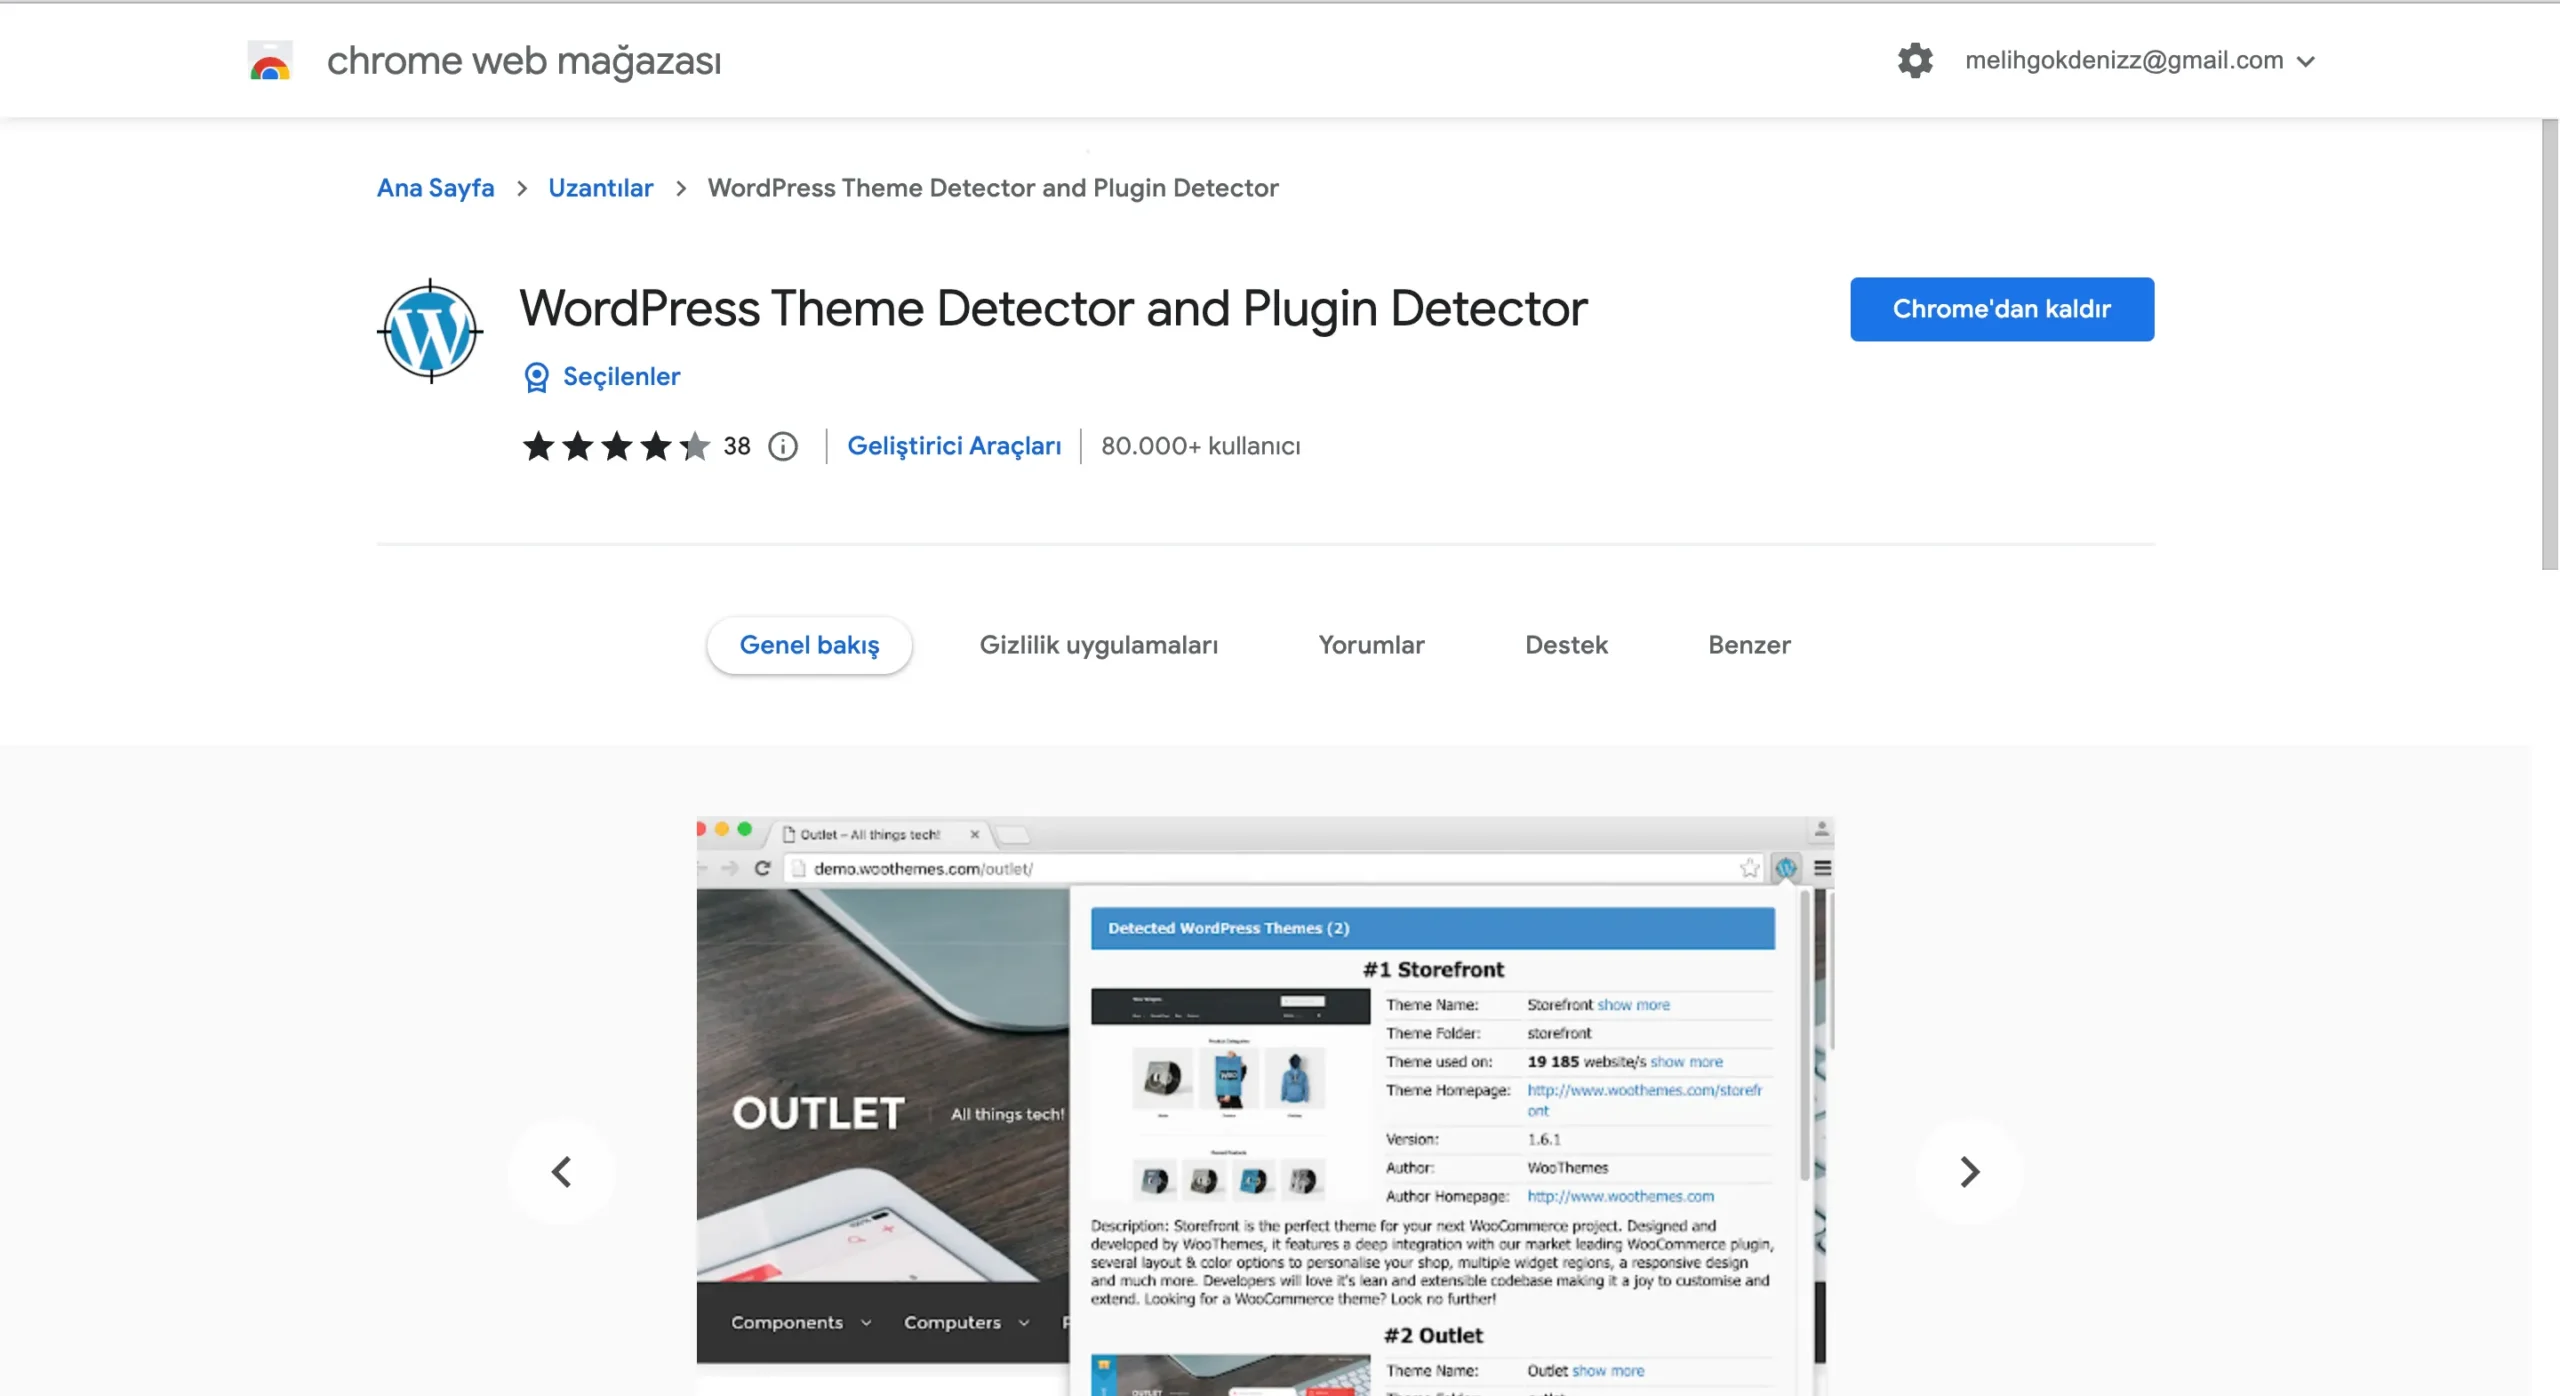Viewport: 2560px width, 1396px height.
Task: Open the Seçilenler link
Action: click(x=621, y=376)
